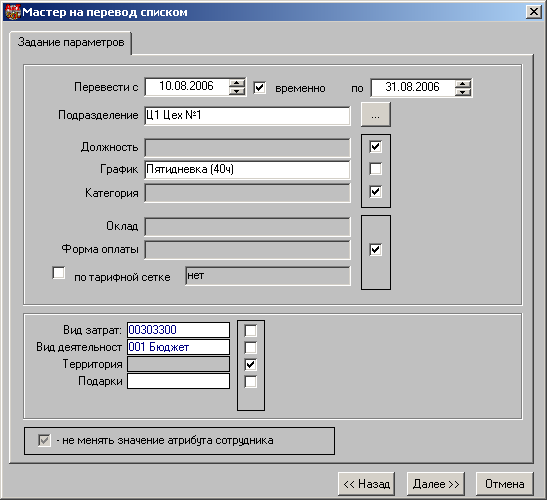
Task: Uncheck the 'временно' checkbox
Action: [260, 88]
